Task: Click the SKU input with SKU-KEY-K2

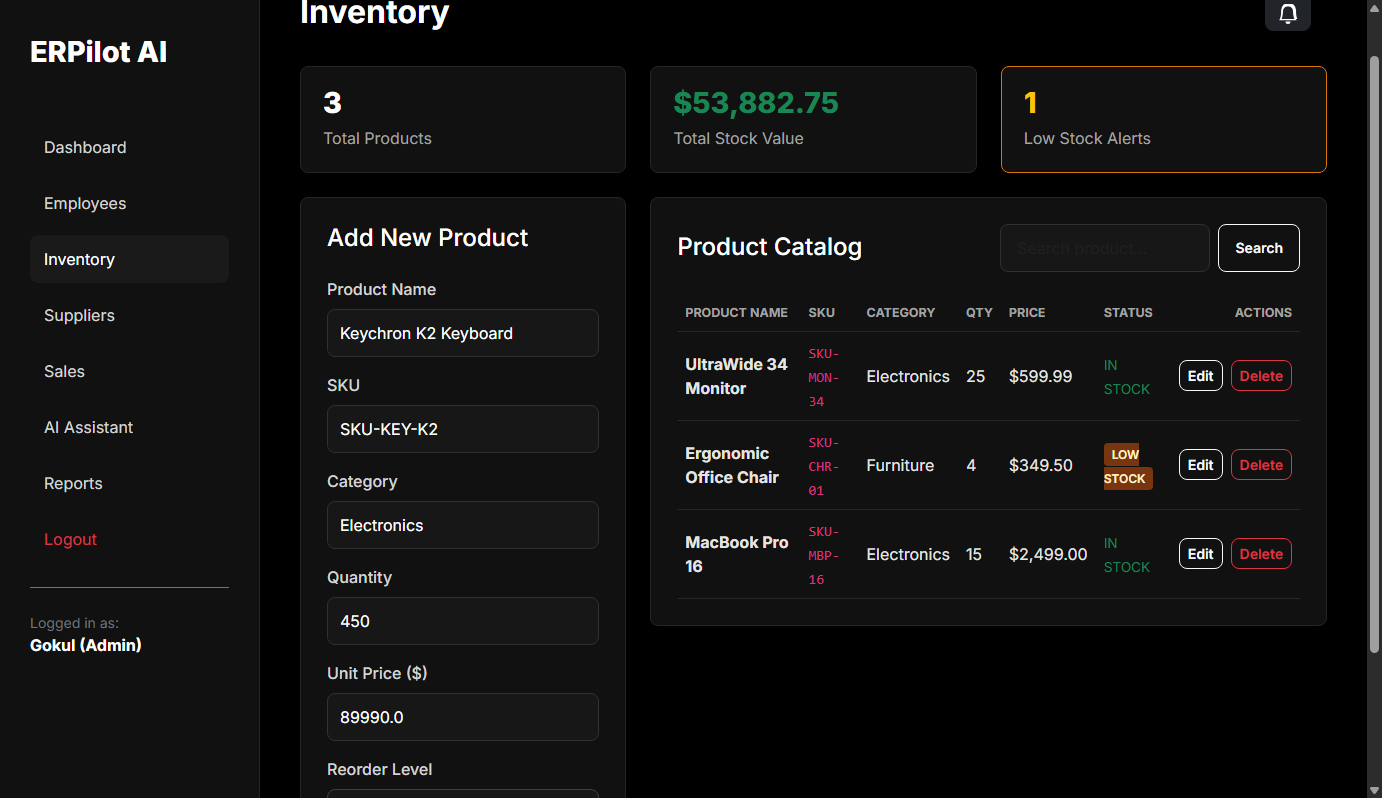Action: [x=463, y=429]
